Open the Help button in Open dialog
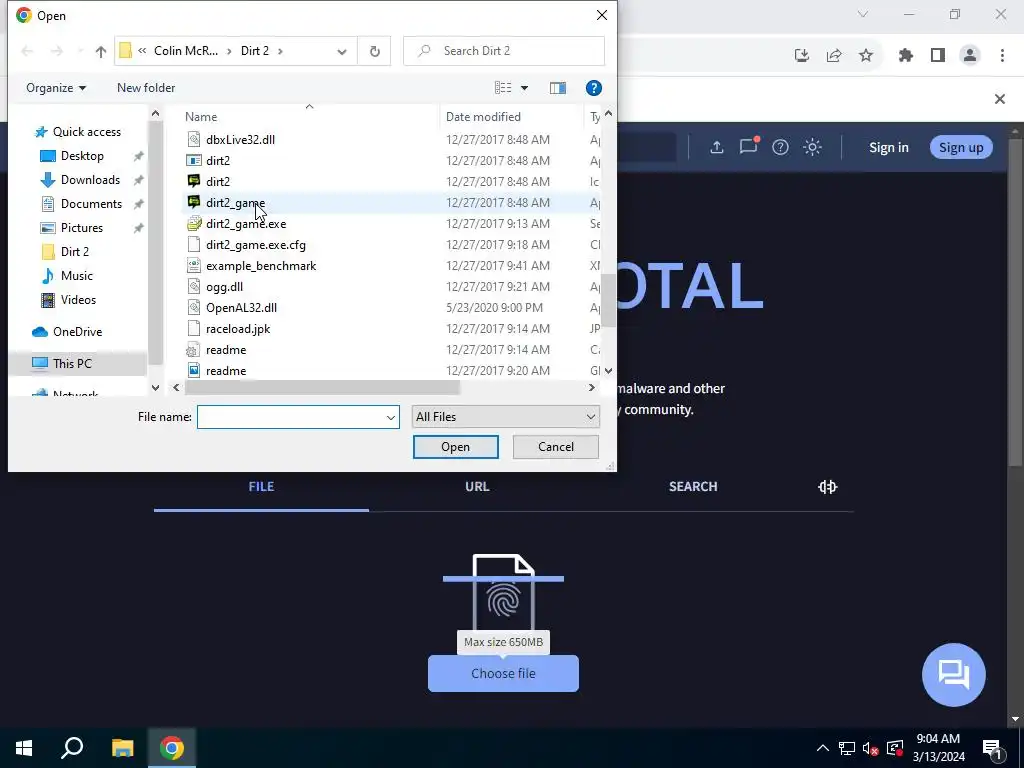Viewport: 1024px width, 768px height. (x=593, y=88)
